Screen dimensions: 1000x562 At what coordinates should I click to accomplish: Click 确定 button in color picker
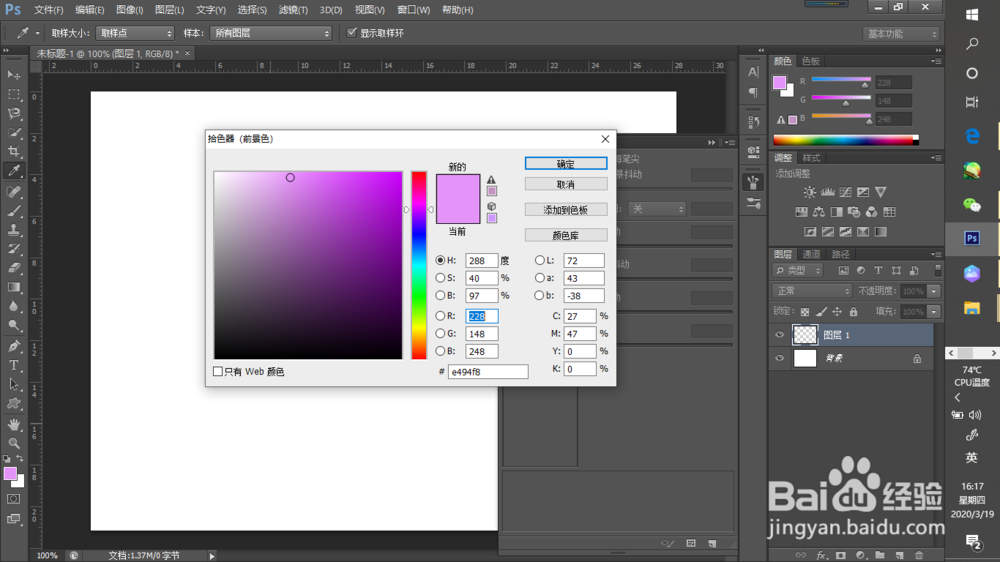(566, 163)
